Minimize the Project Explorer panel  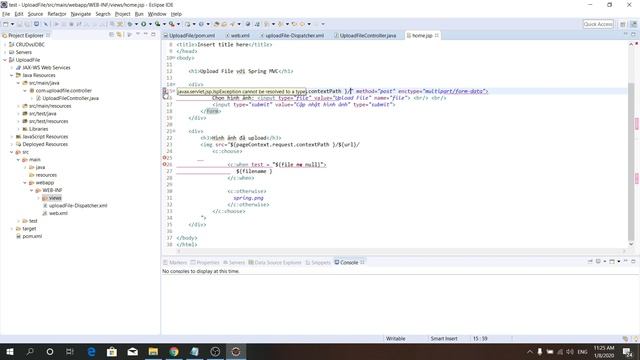pyautogui.click(x=146, y=35)
